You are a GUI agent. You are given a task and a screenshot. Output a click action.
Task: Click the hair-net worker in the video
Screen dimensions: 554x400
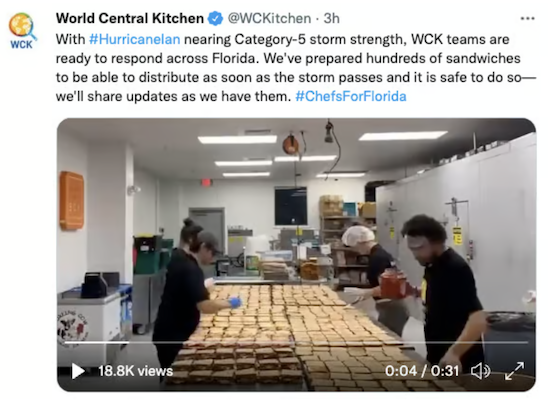tap(367, 261)
